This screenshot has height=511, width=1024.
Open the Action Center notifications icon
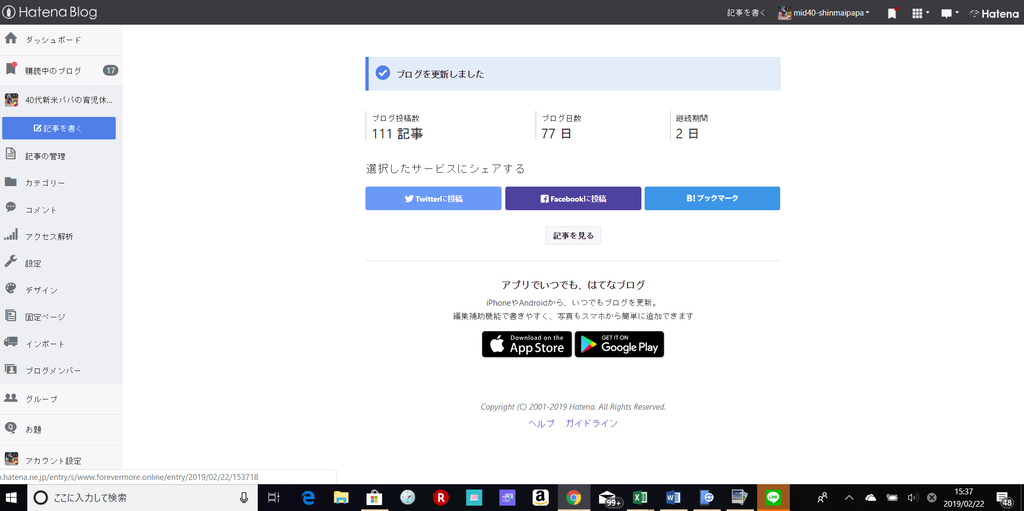pos(1006,498)
